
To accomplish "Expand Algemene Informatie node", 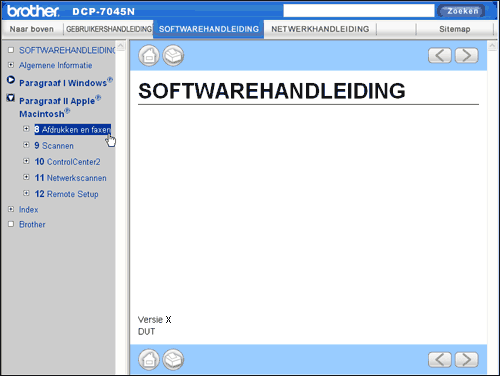I will pos(11,65).
